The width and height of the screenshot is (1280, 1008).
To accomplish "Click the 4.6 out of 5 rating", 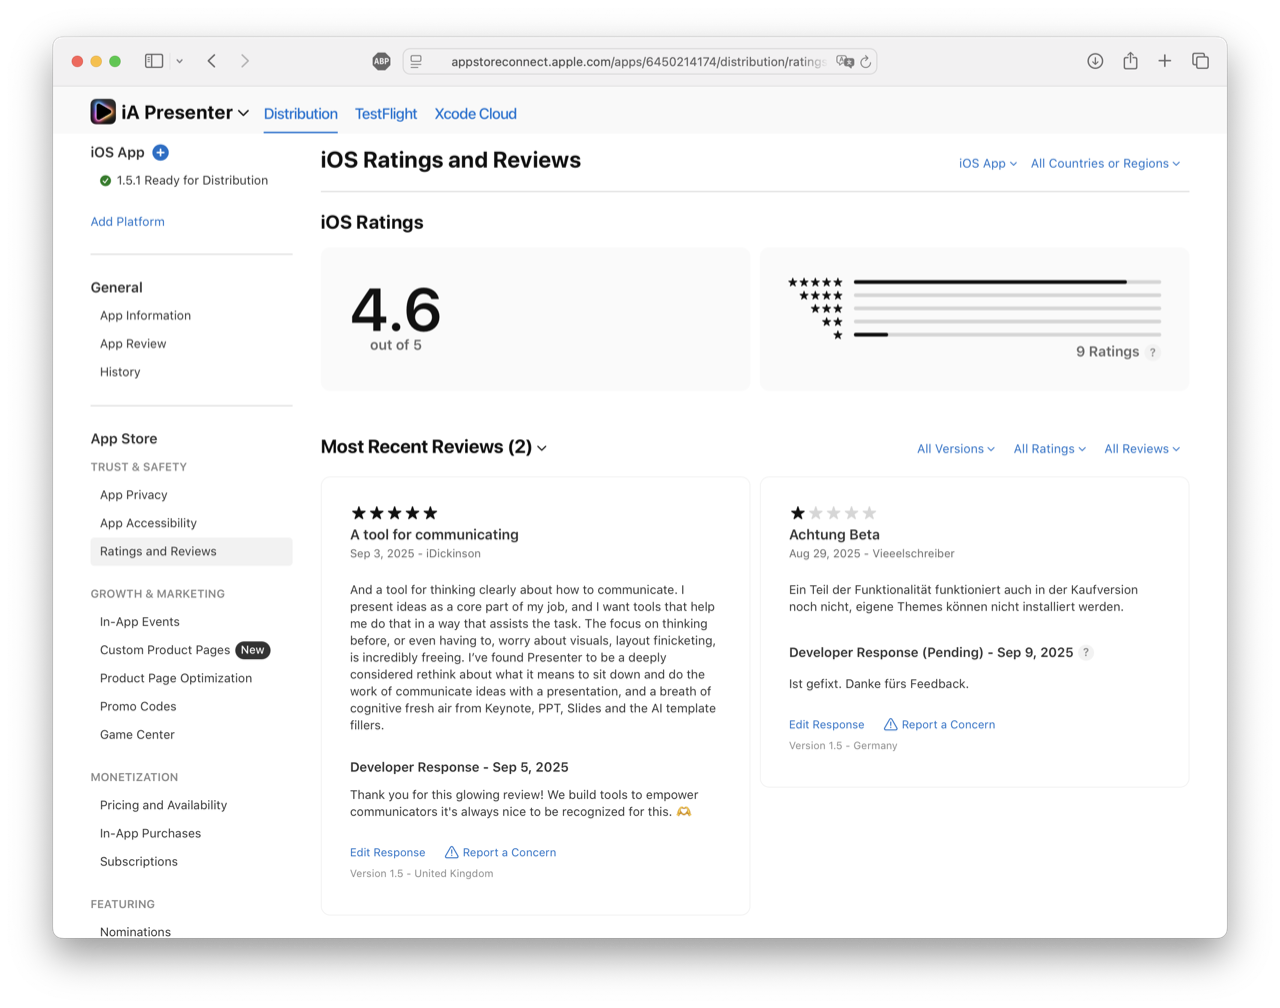I will [x=396, y=318].
